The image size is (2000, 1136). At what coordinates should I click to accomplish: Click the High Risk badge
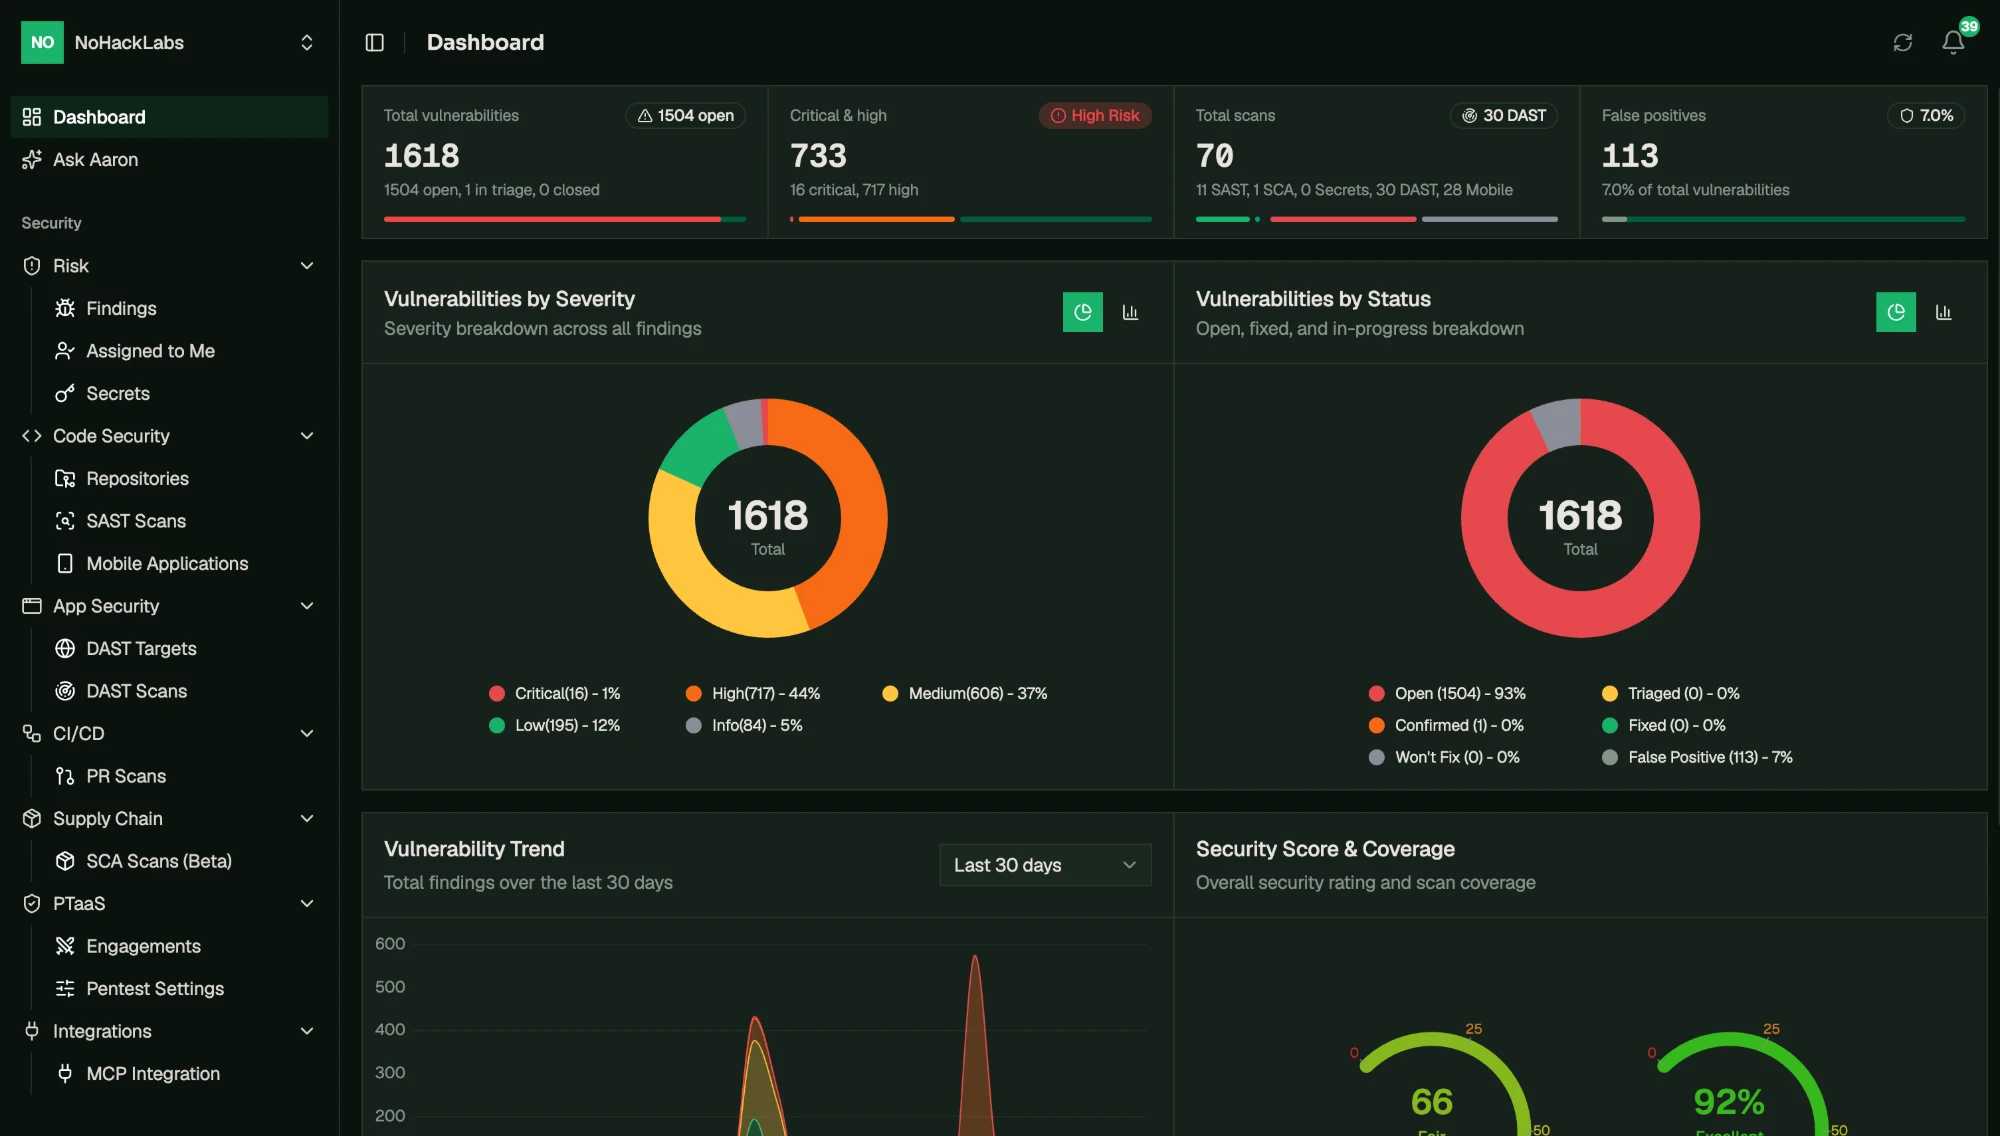pyautogui.click(x=1095, y=116)
